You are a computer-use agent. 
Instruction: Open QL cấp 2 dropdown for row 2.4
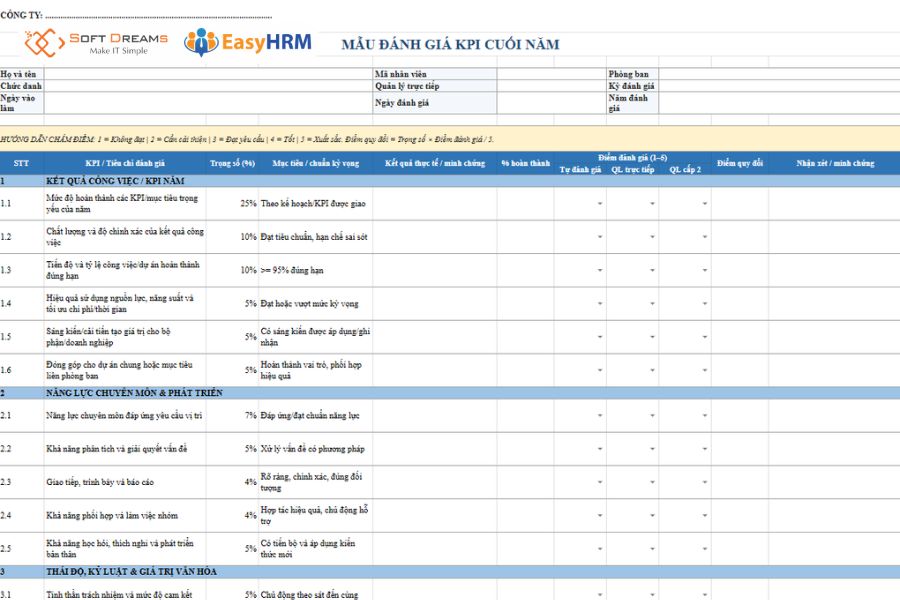click(x=705, y=516)
